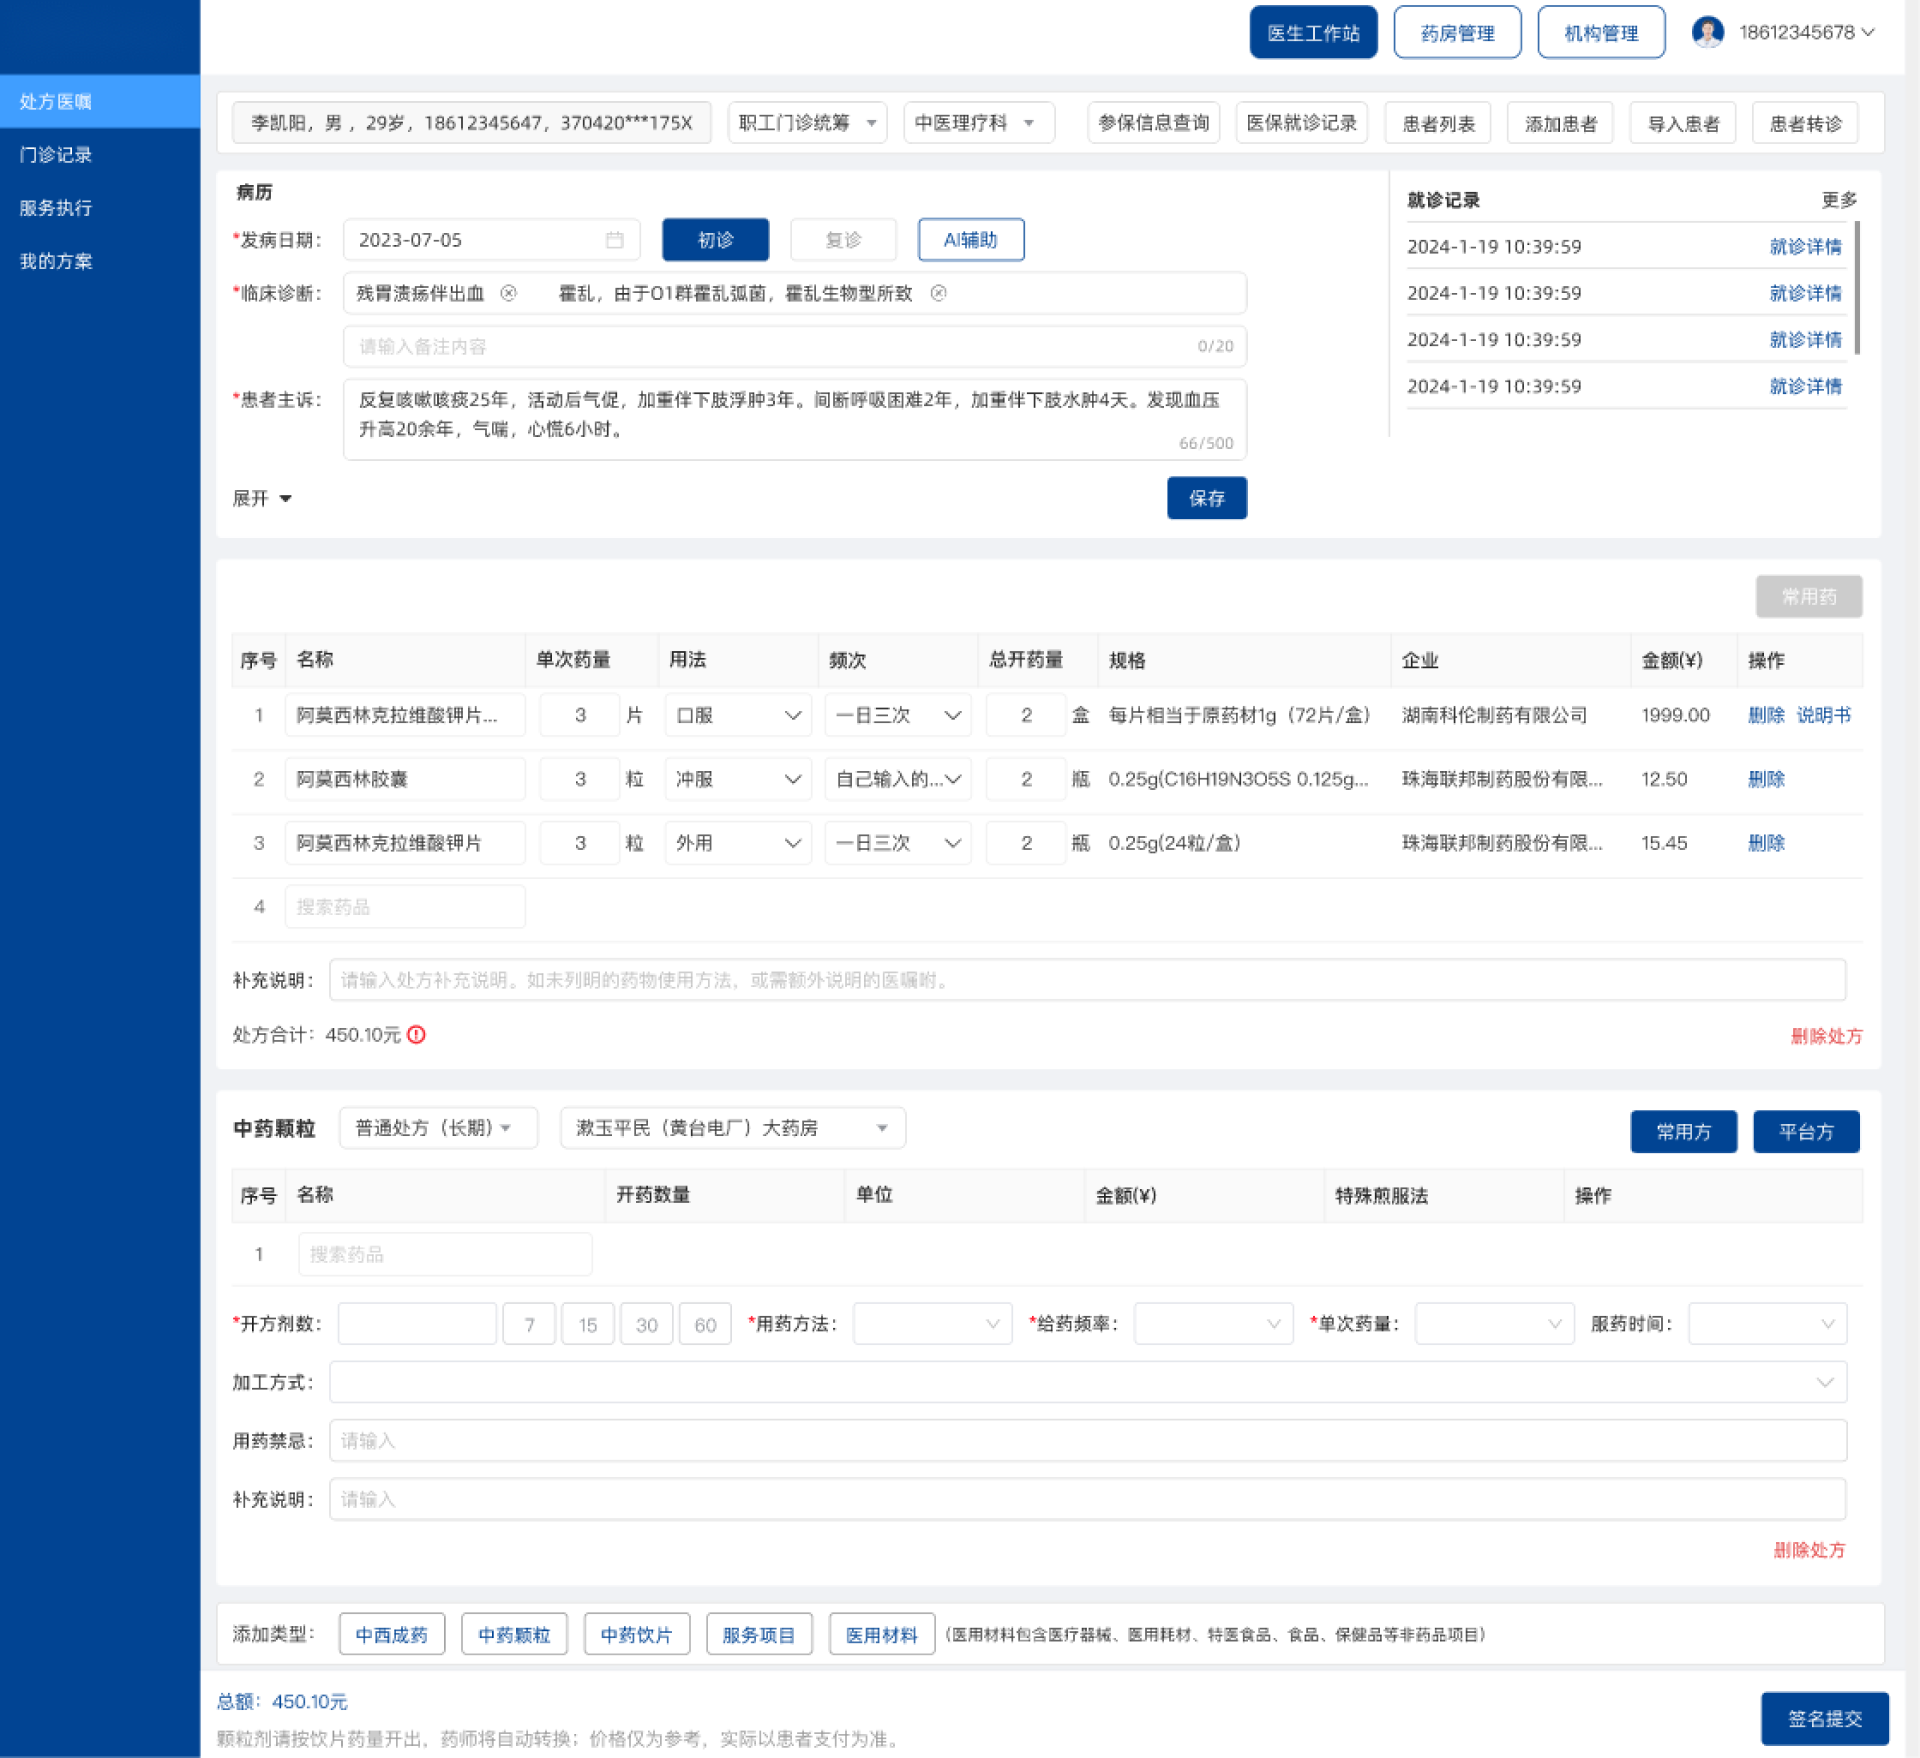The width and height of the screenshot is (1920, 1758).
Task: Go to 门诊记录 in sidebar
Action: pos(56,155)
